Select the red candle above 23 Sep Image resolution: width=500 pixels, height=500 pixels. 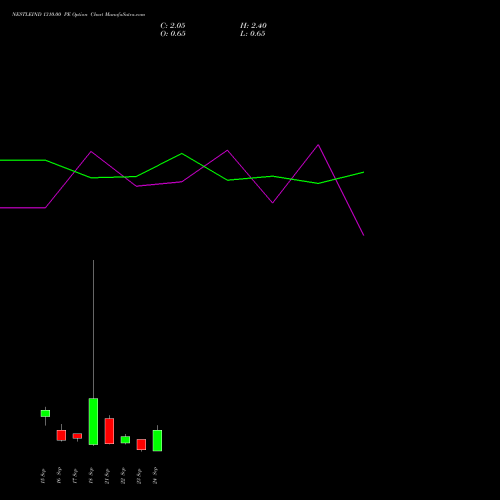[x=141, y=444]
